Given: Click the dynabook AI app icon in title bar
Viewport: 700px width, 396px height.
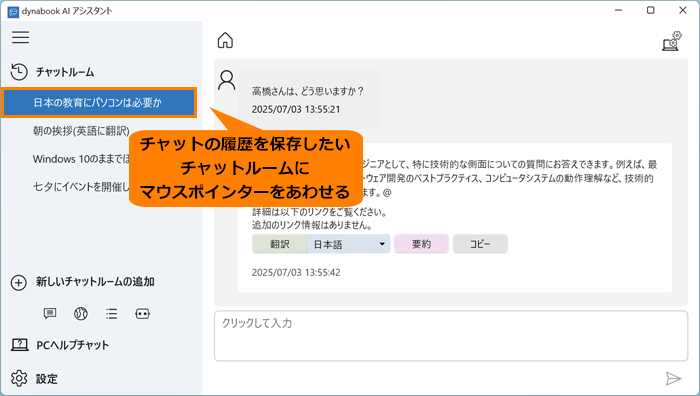Looking at the screenshot, I should pos(13,12).
